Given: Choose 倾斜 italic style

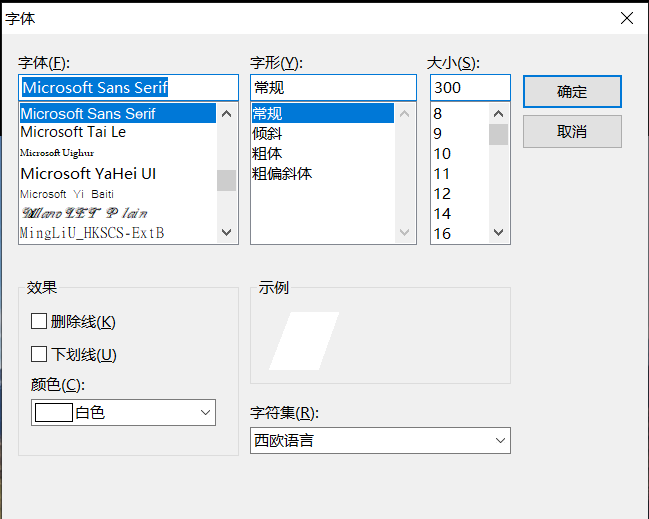Looking at the screenshot, I should point(322,133).
